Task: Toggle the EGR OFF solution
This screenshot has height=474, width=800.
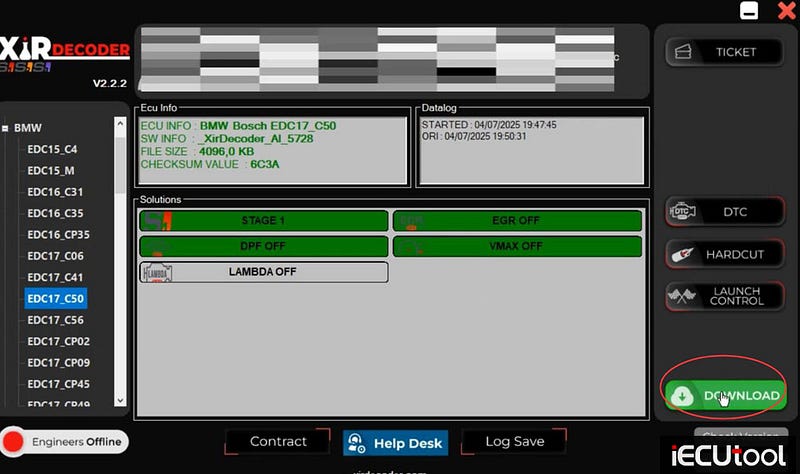Action: pyautogui.click(x=517, y=220)
